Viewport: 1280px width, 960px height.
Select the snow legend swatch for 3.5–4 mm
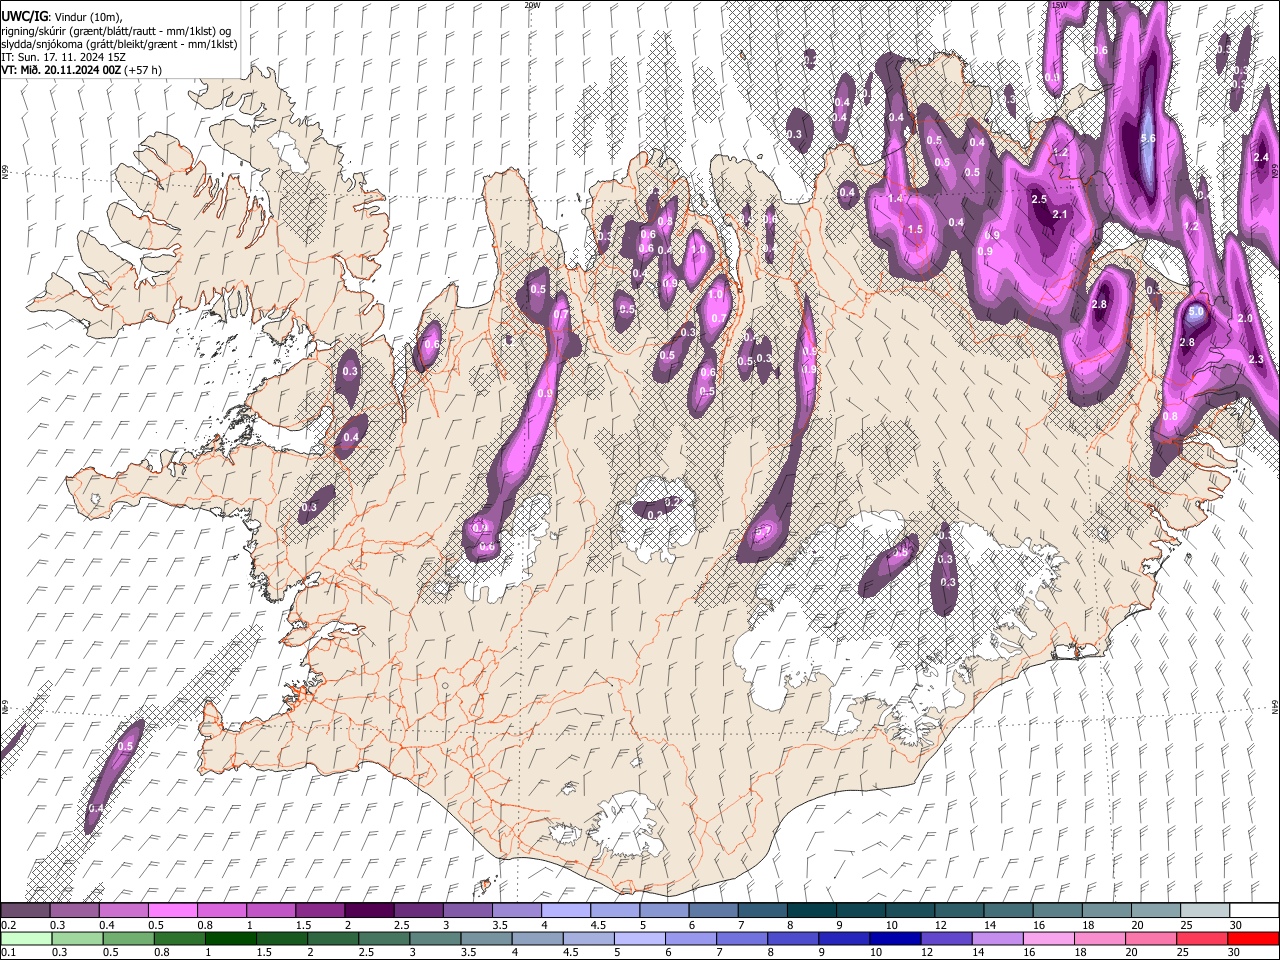516,910
